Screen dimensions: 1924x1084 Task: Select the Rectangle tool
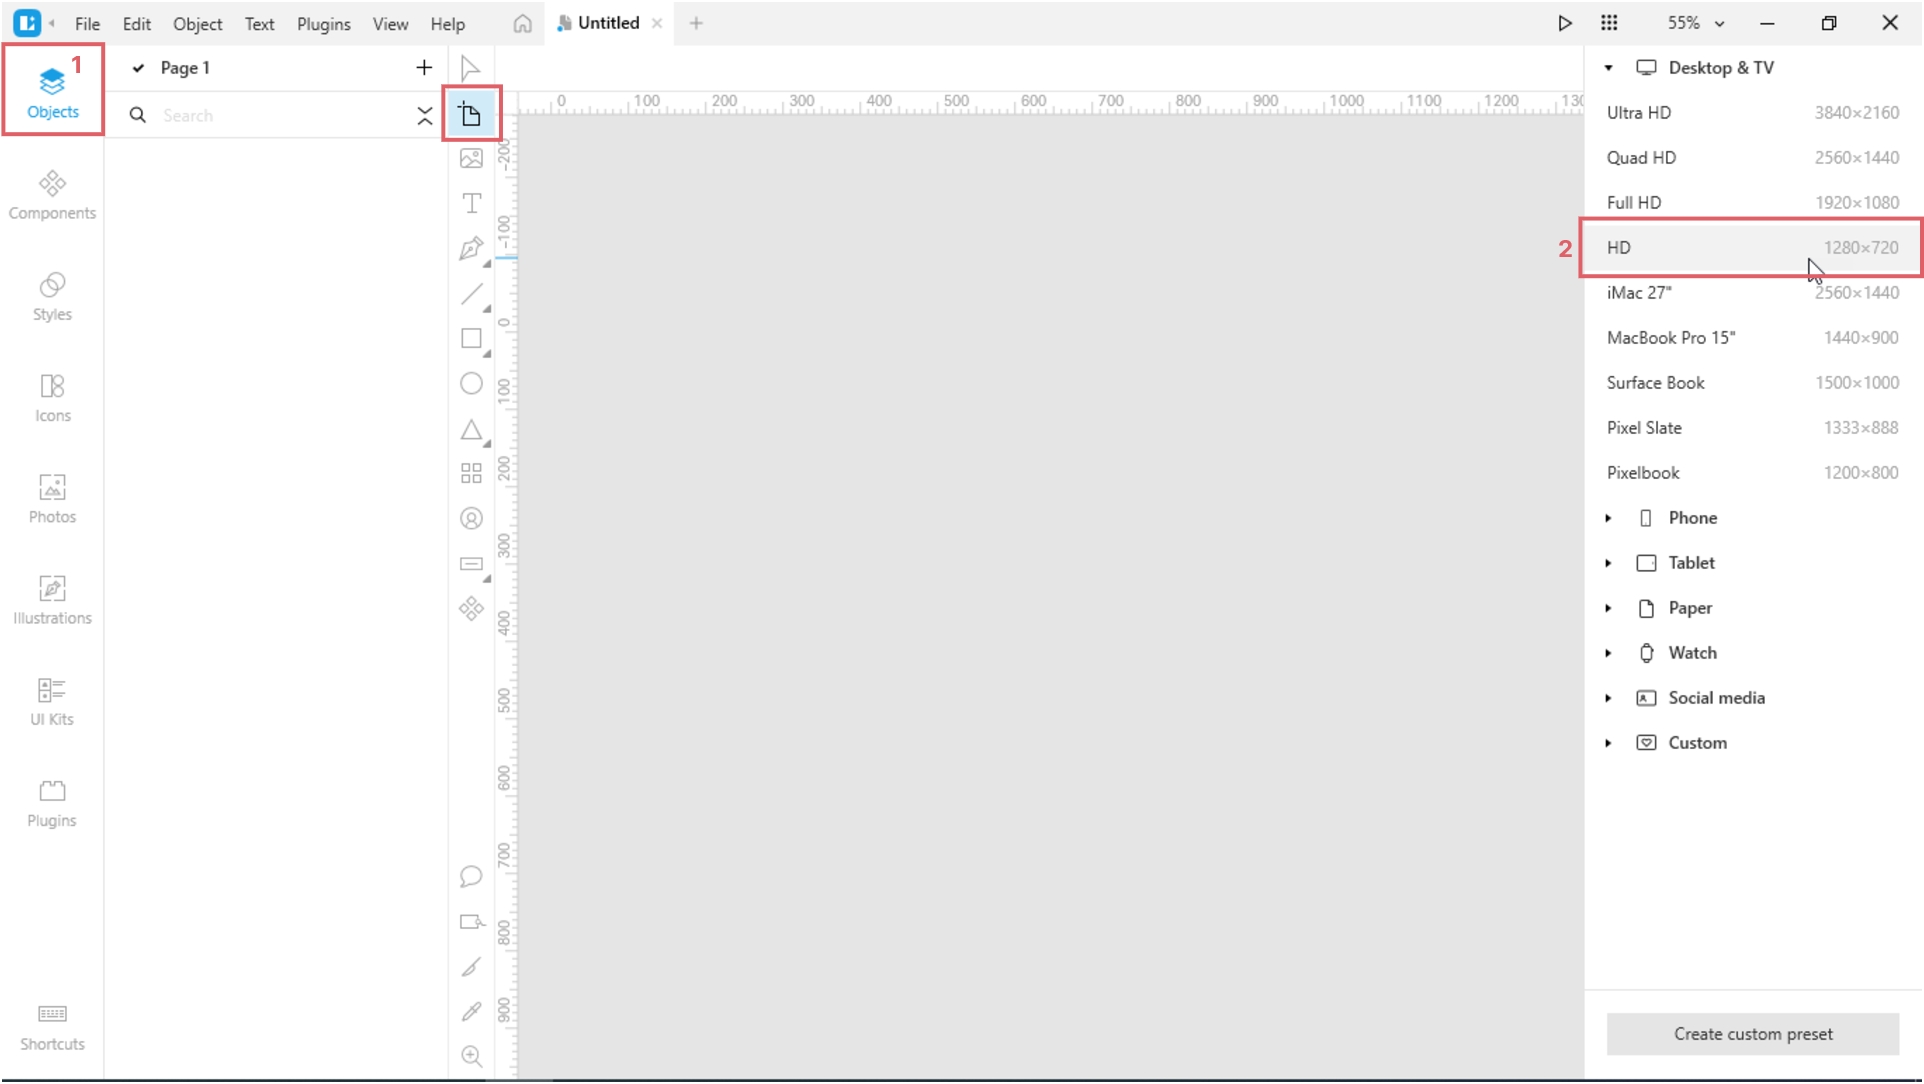[471, 339]
